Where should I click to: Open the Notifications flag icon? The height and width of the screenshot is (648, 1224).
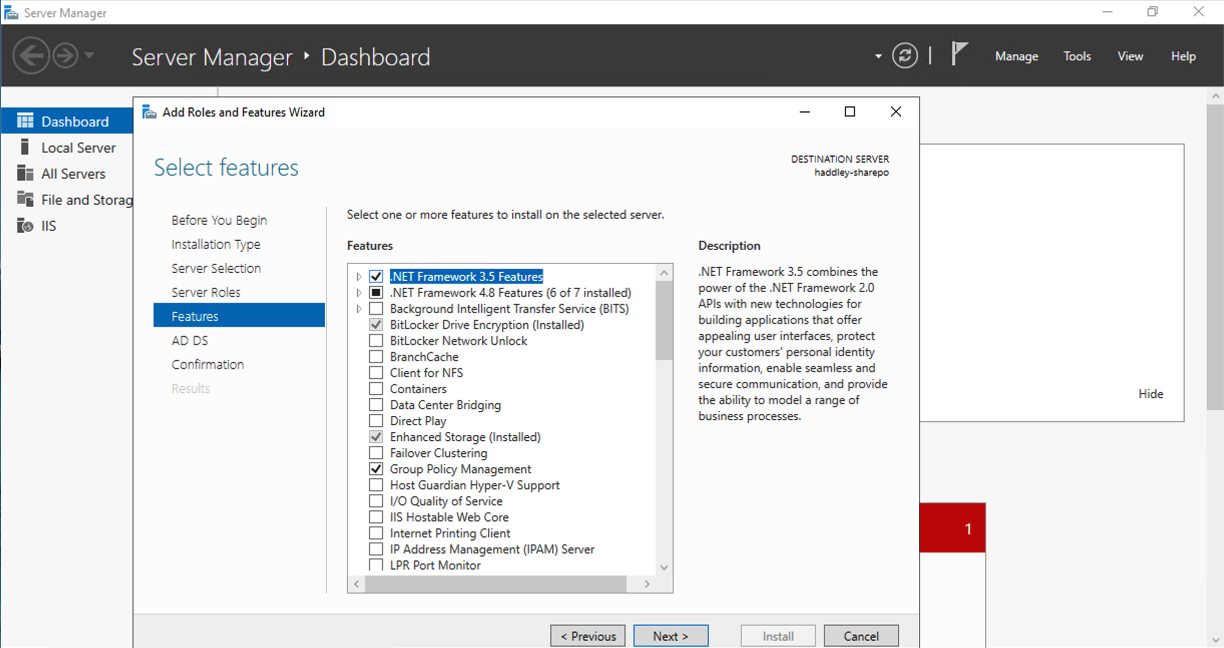[959, 55]
